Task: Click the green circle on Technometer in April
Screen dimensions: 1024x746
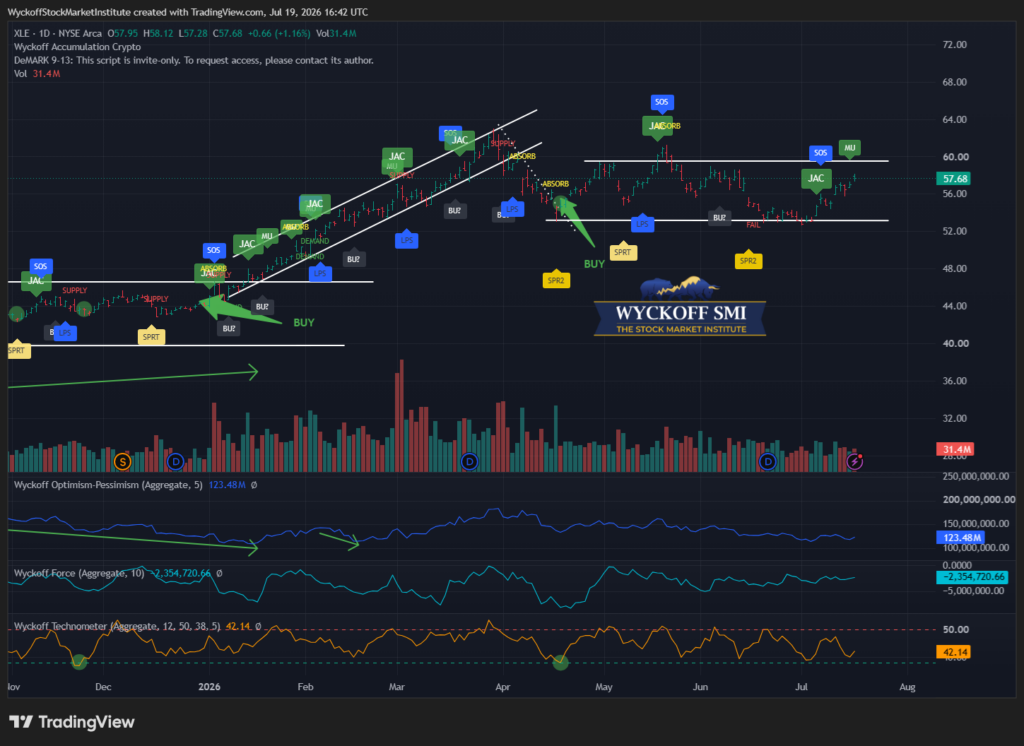Action: coord(561,662)
